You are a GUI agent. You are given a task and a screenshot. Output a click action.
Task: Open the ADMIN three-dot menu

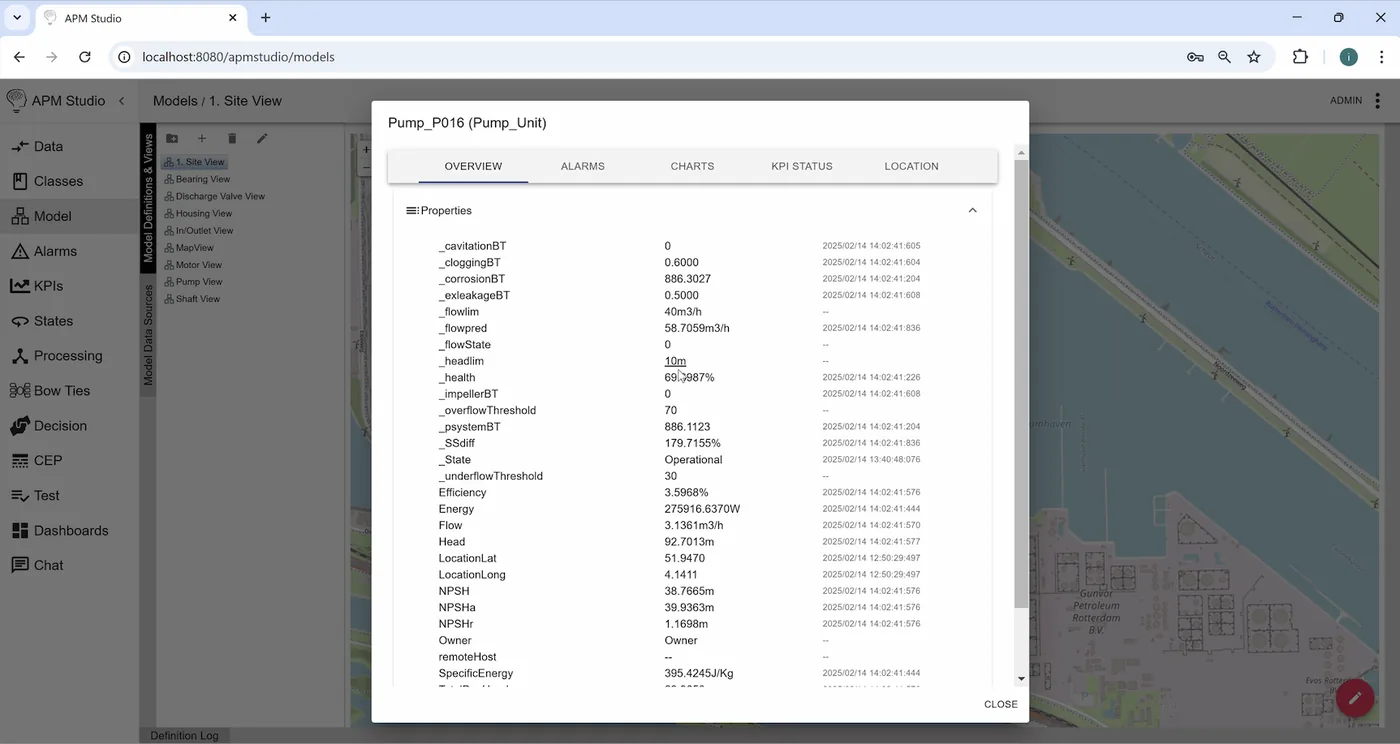click(x=1378, y=101)
